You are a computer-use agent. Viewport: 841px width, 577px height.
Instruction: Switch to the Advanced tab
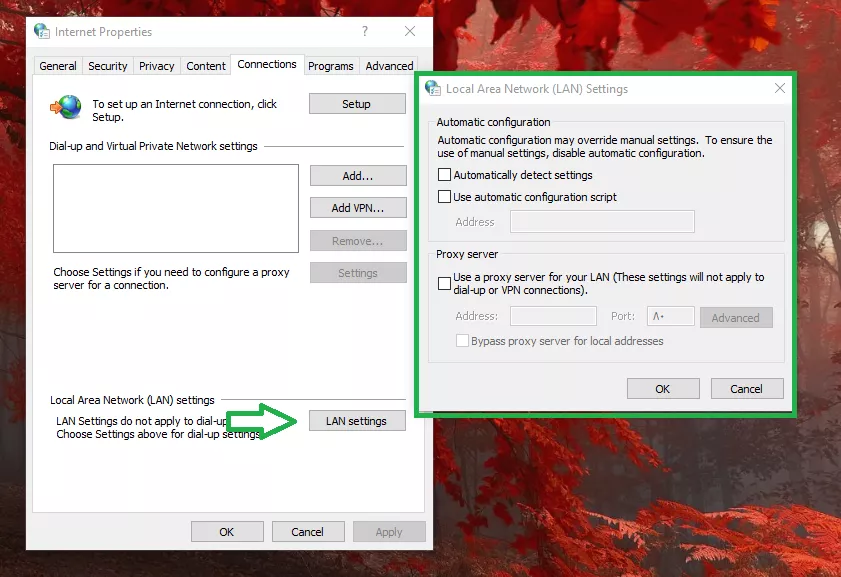389,66
